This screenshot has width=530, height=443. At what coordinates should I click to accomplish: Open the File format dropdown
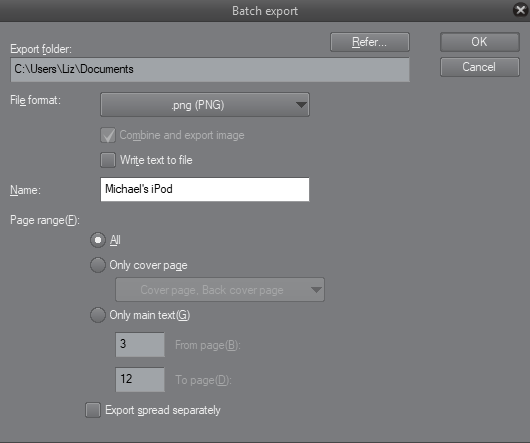(x=205, y=105)
